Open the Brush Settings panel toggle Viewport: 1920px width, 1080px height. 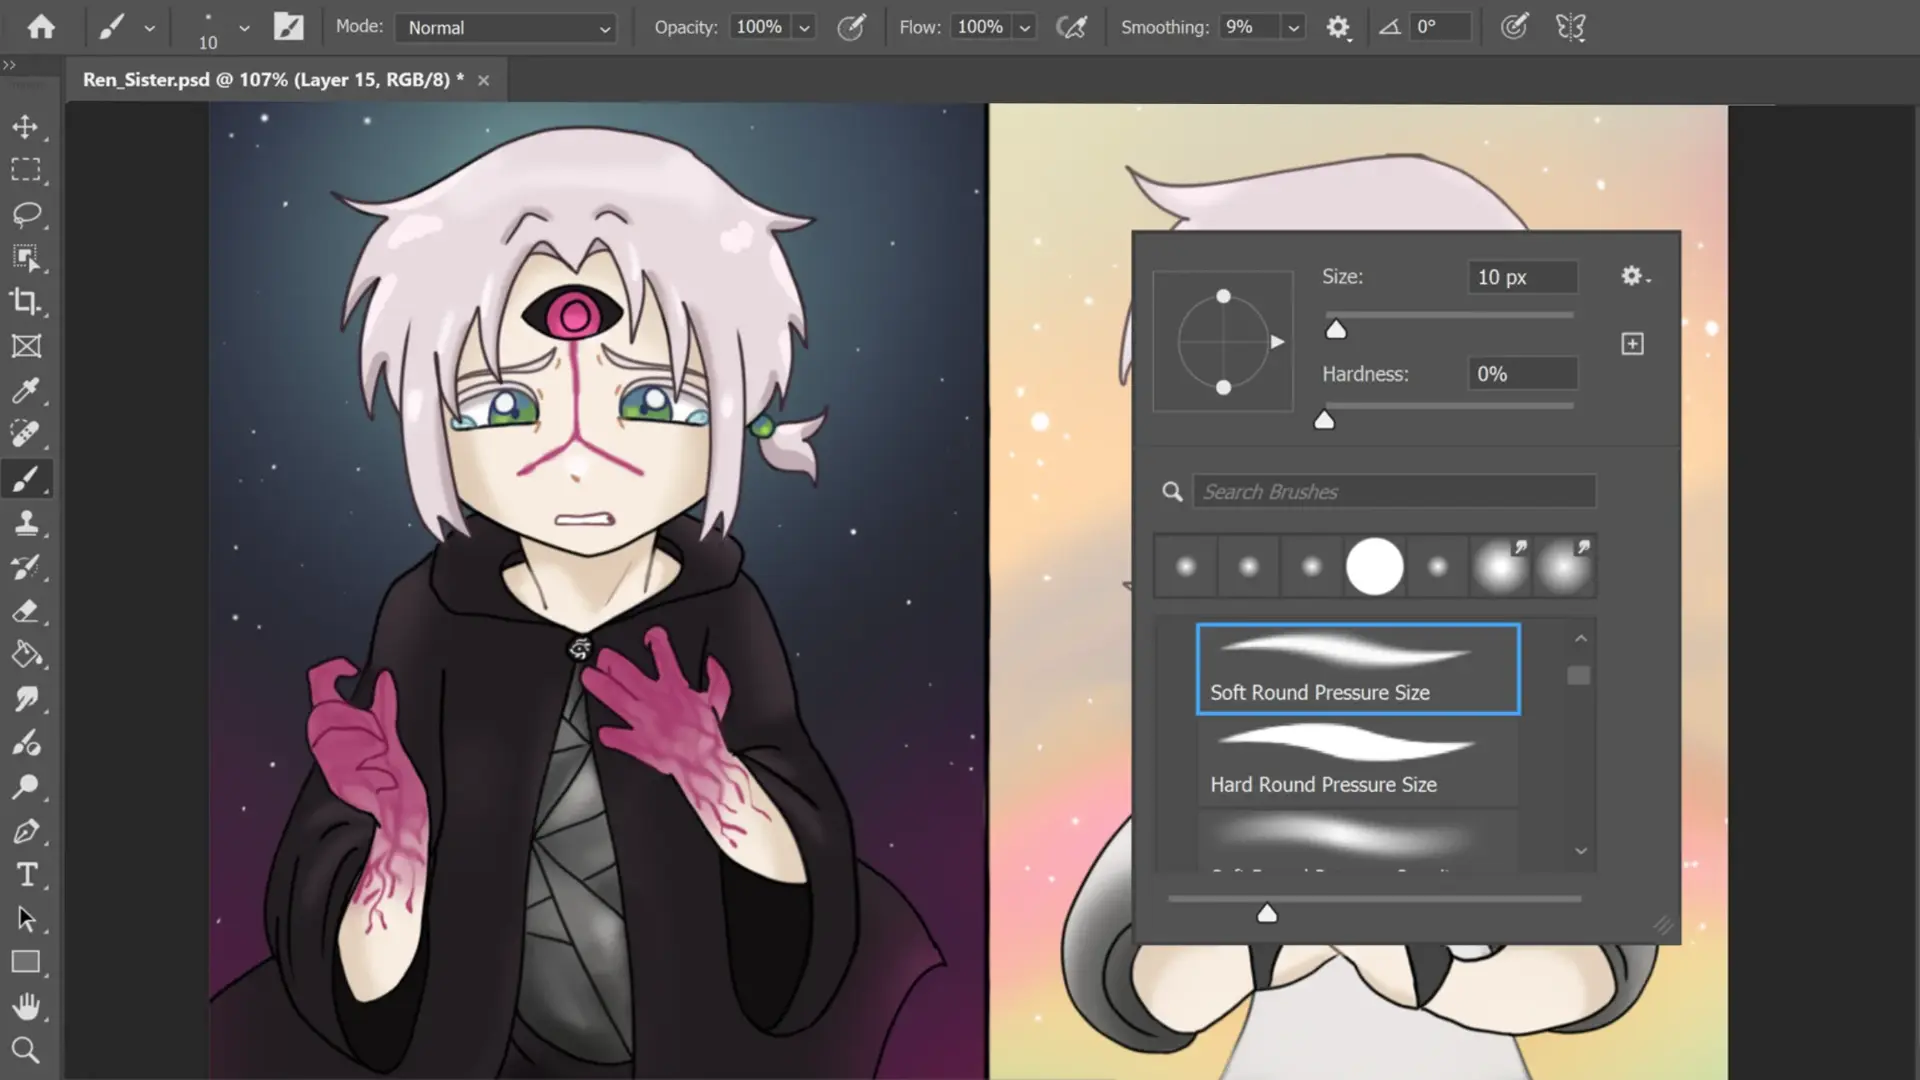point(288,27)
